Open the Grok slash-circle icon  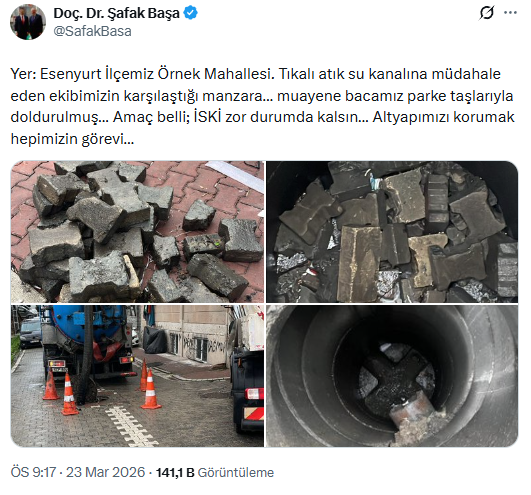tap(487, 13)
